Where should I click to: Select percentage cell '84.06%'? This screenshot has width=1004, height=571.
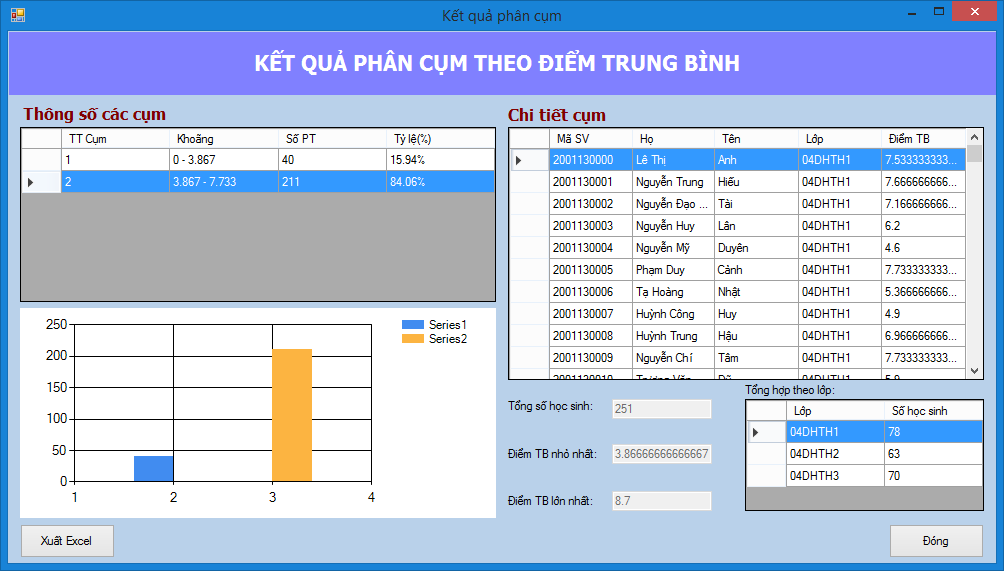pos(441,182)
